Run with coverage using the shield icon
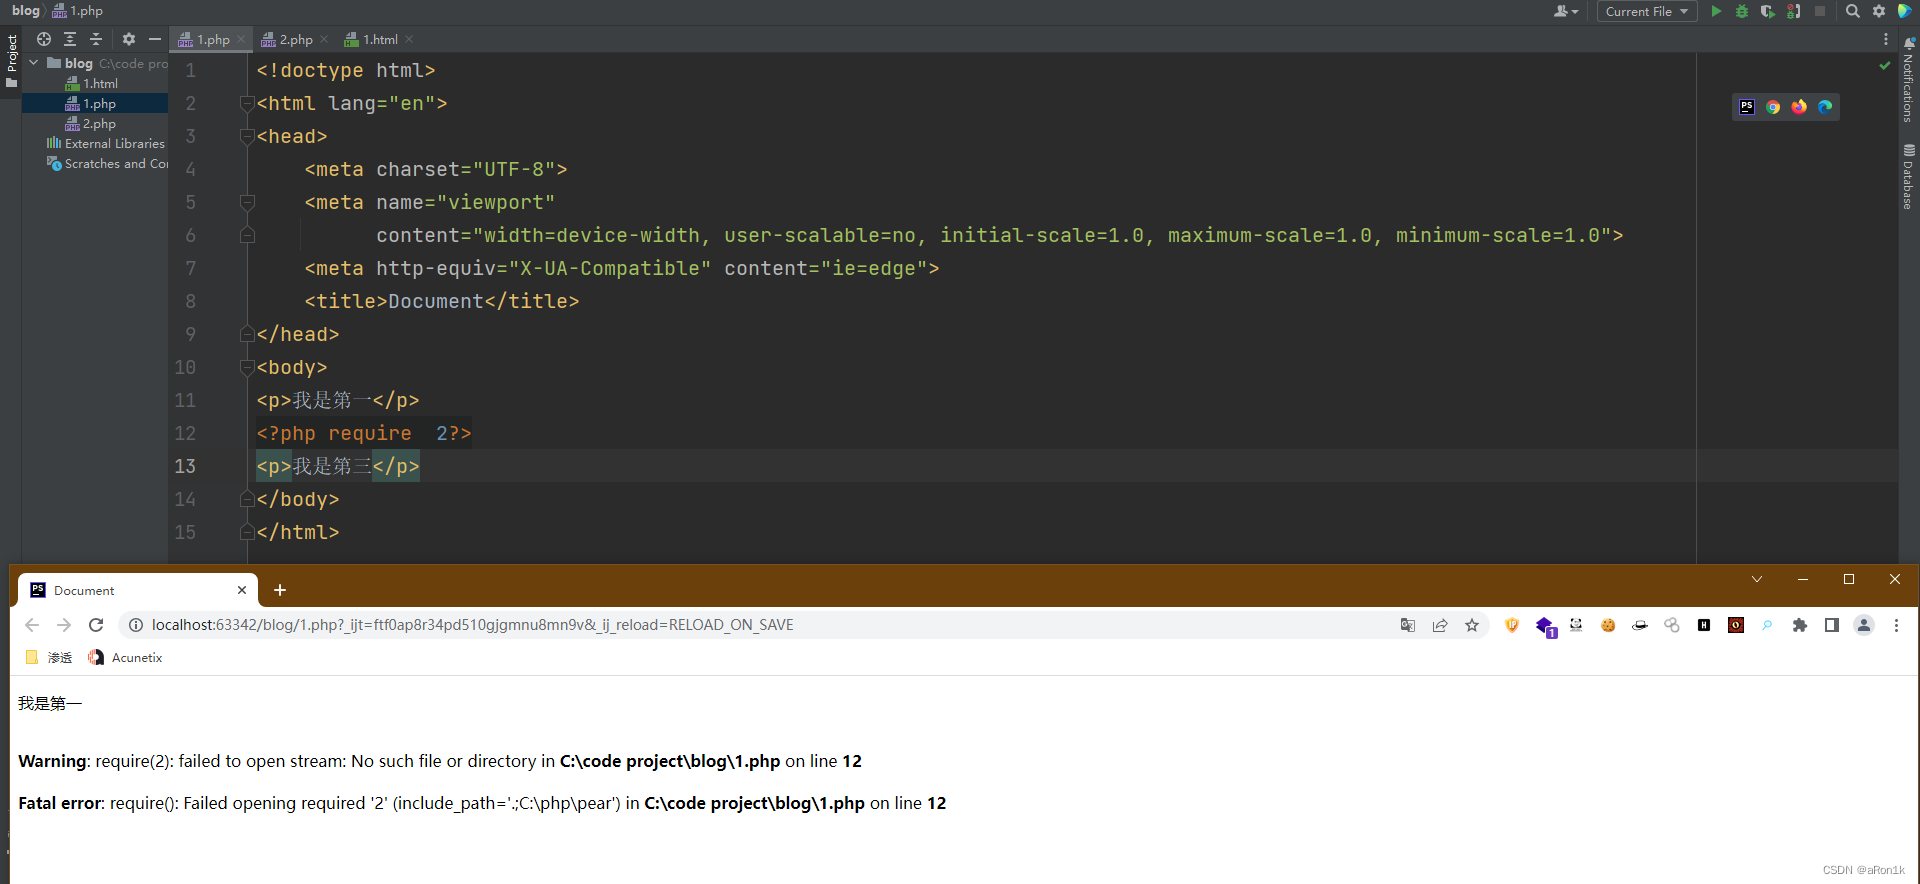Image resolution: width=1920 pixels, height=884 pixels. coord(1768,11)
